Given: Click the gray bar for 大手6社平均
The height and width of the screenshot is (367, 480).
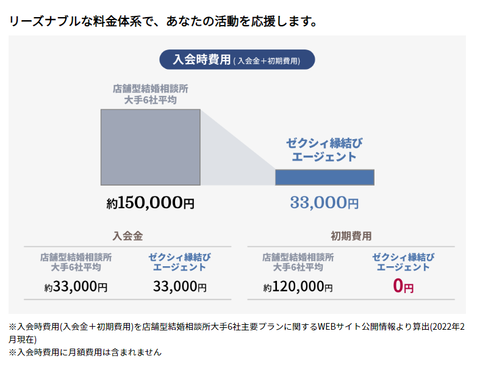Looking at the screenshot, I should point(151,147).
